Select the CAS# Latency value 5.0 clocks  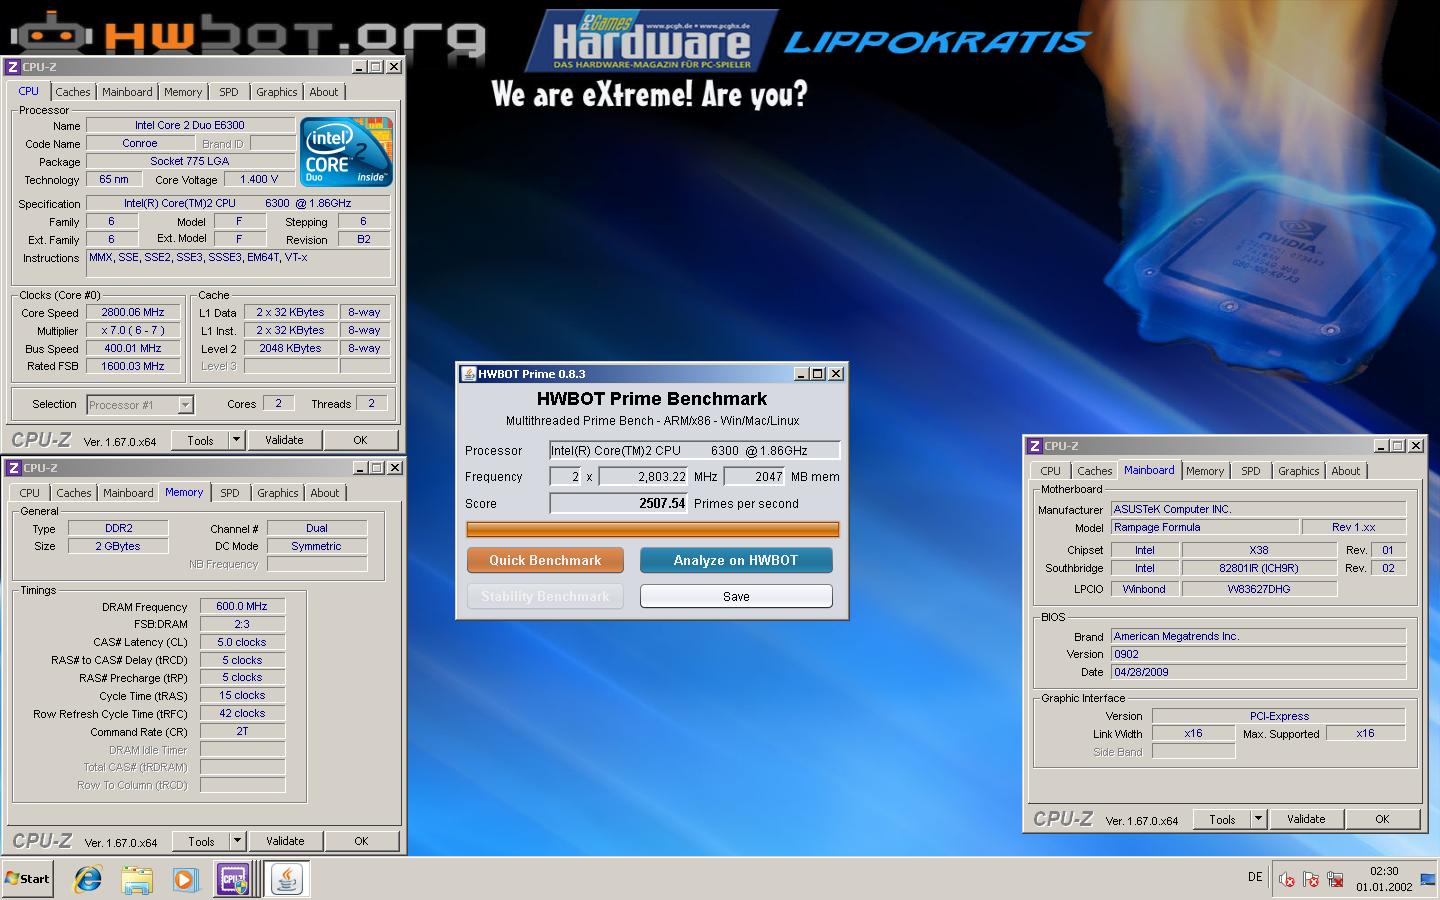tap(242, 642)
